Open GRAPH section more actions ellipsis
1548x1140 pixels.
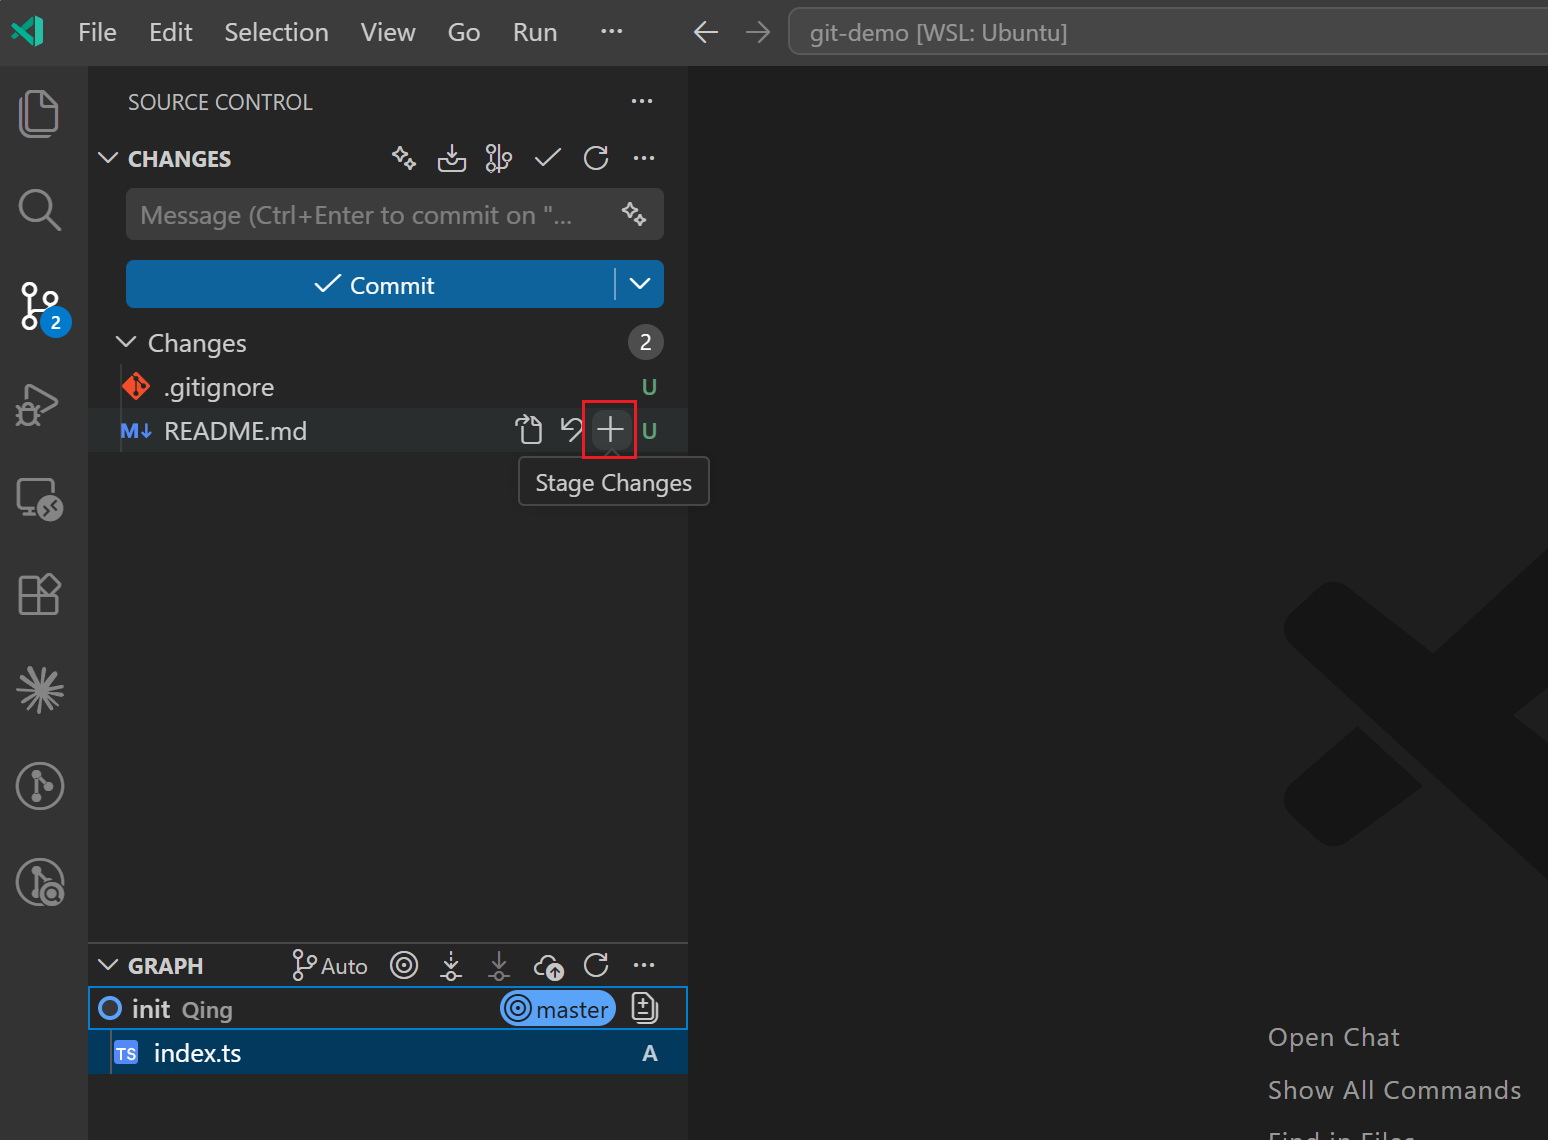point(644,965)
